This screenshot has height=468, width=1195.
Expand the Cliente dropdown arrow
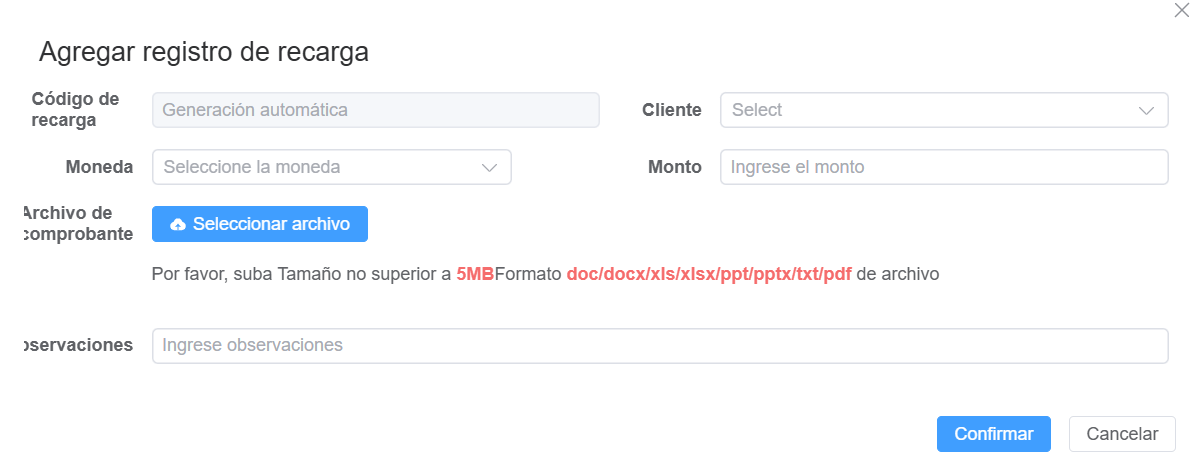1146,111
